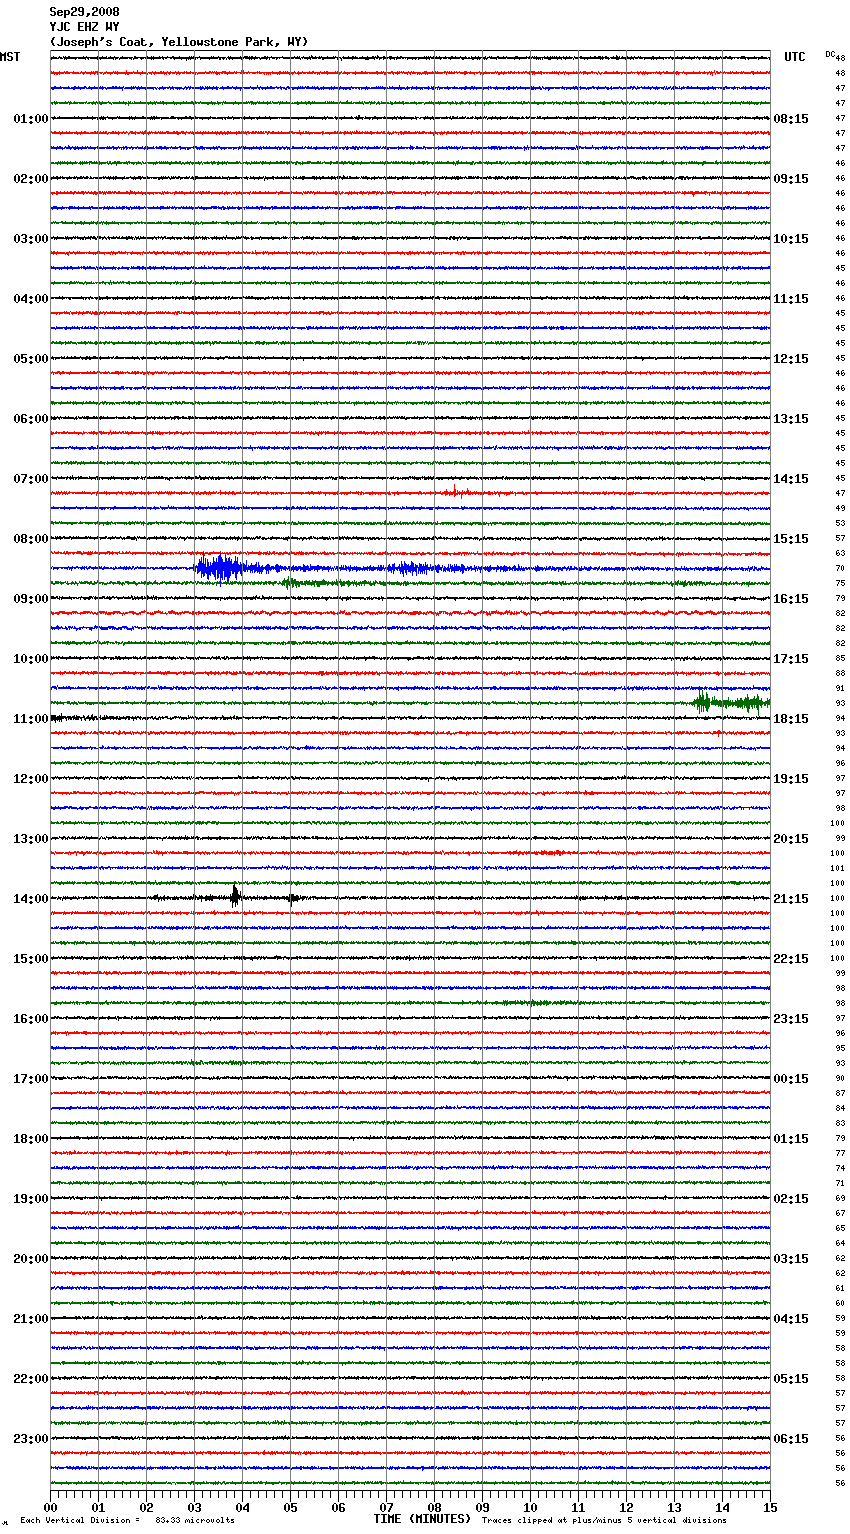Screen dimensions: 850x1534
Task: Click the Joseph's Coat, Yellowstone Park location title
Action: (x=179, y=42)
